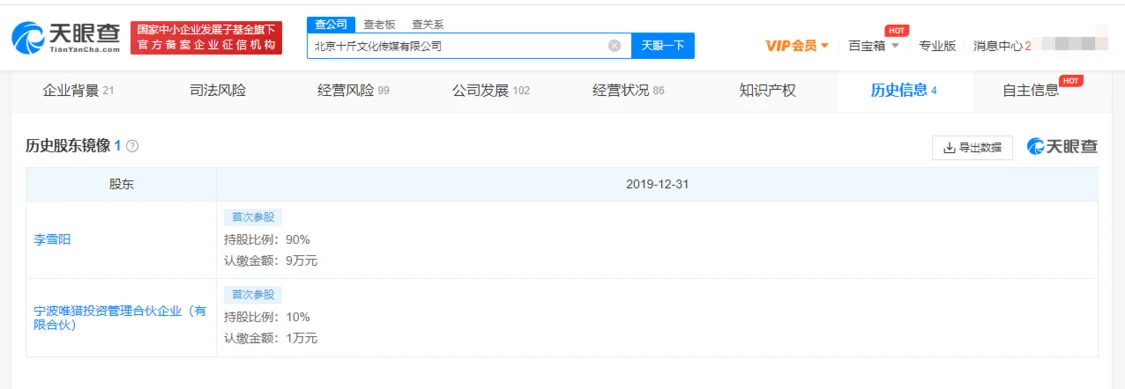Viewport: 1125px width, 389px height.
Task: Open 宁波唯猎投资管理合伙企业 shareholder link
Action: 121,318
